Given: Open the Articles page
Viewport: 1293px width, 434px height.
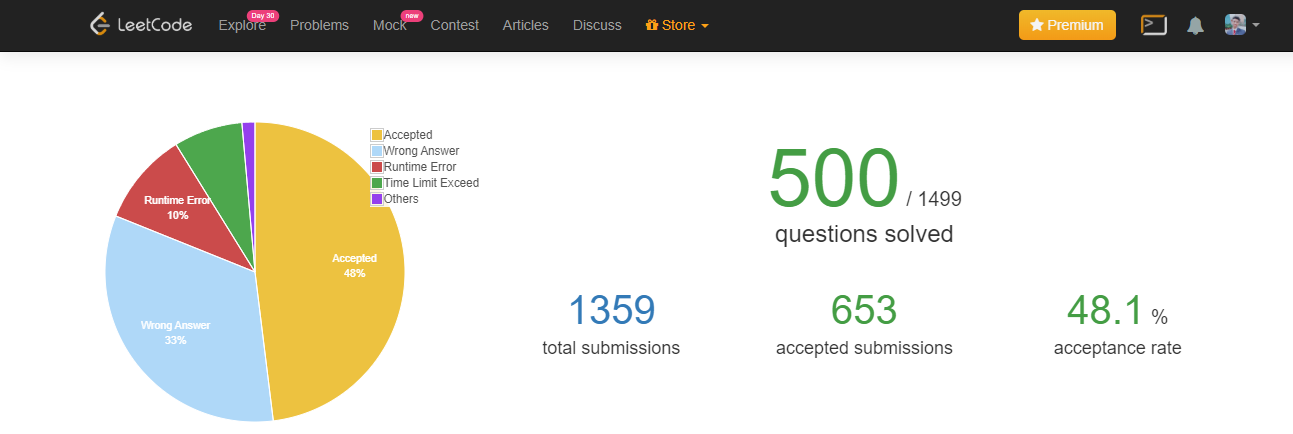Looking at the screenshot, I should point(525,25).
